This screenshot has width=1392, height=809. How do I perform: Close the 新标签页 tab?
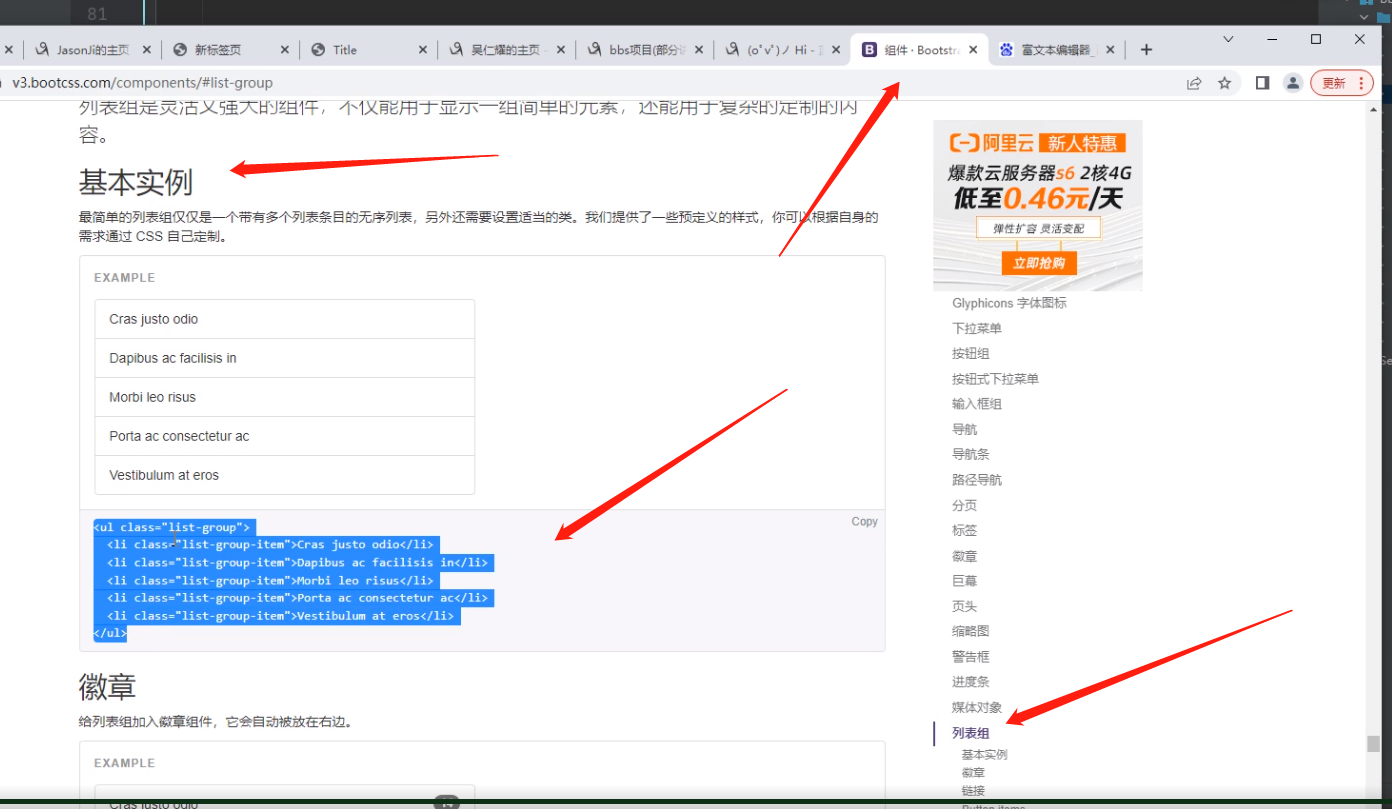coord(285,50)
